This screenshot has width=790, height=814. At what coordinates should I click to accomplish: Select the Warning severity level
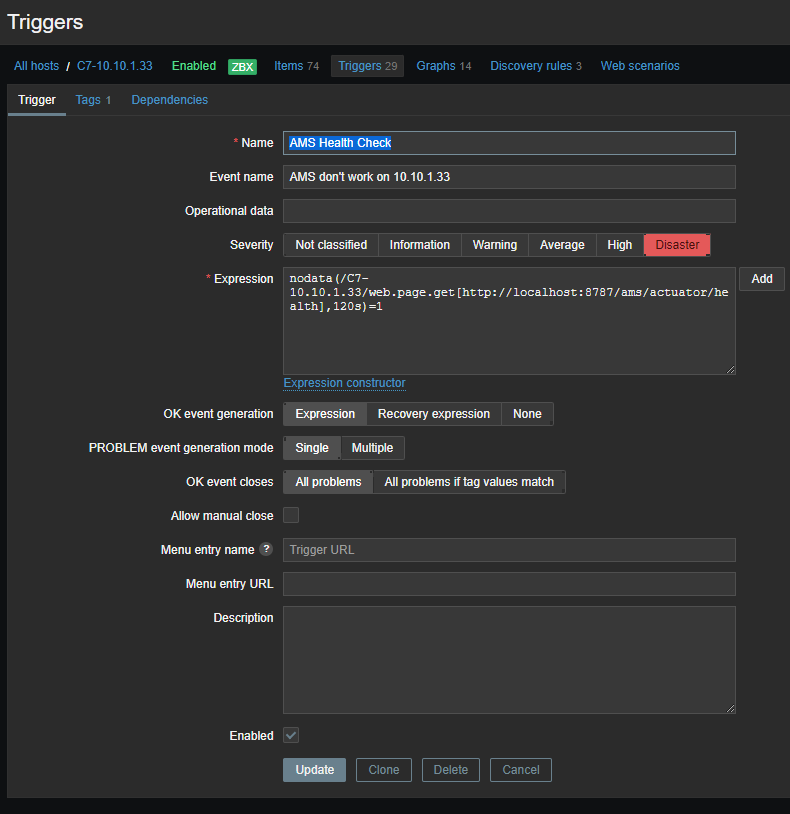[494, 245]
